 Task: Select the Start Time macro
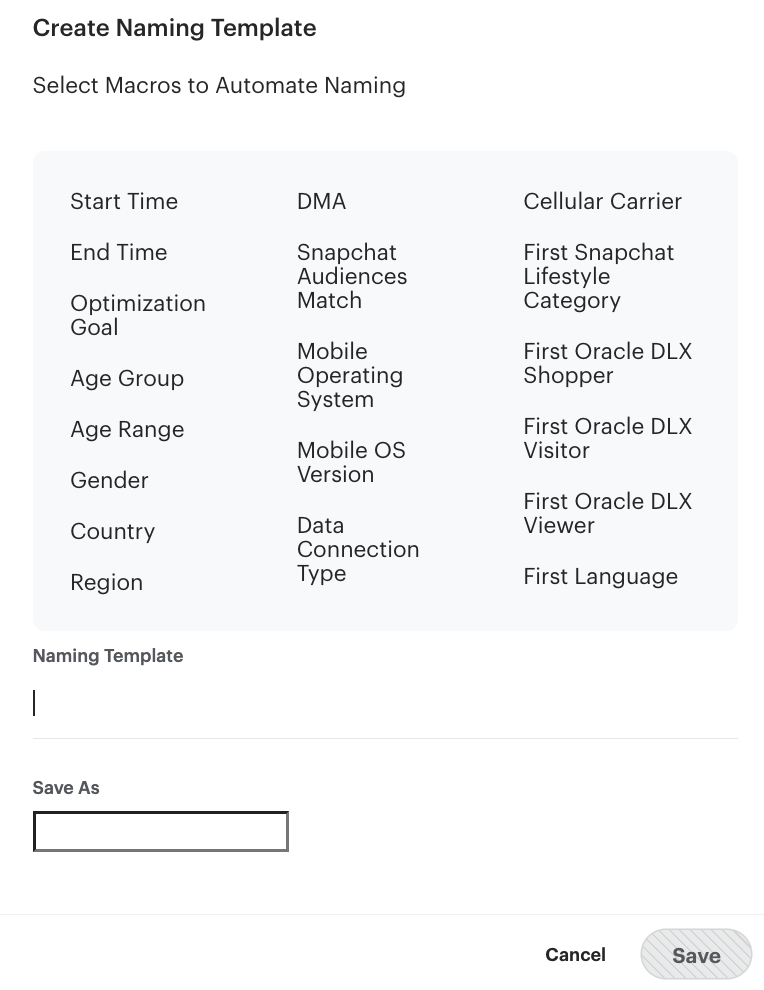tap(124, 201)
